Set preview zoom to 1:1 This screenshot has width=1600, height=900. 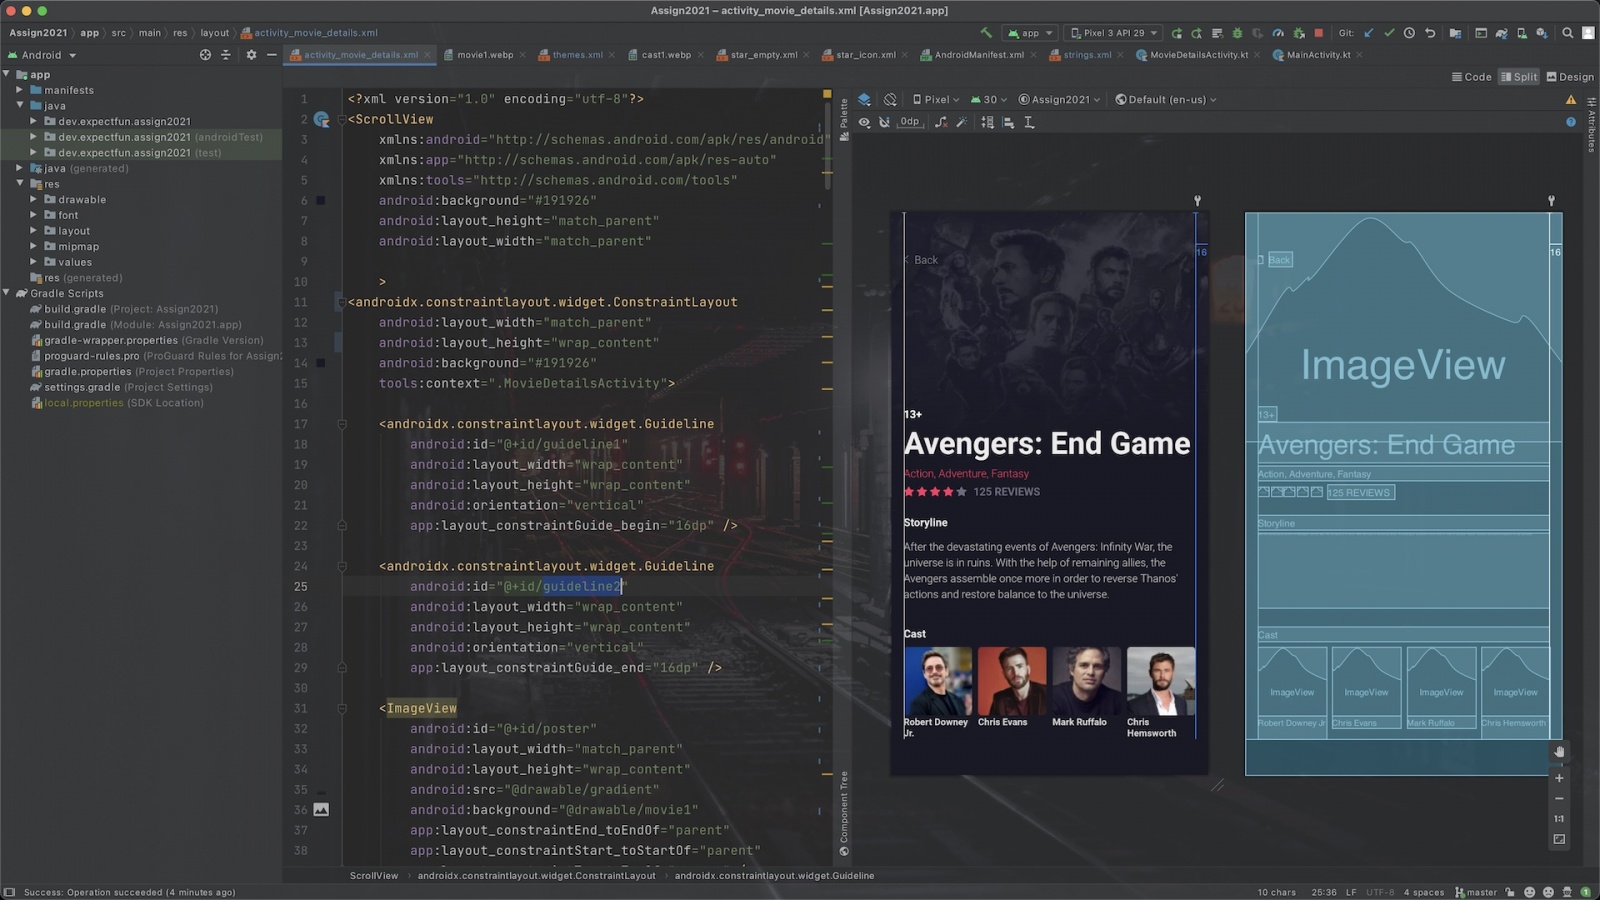[x=1559, y=819]
